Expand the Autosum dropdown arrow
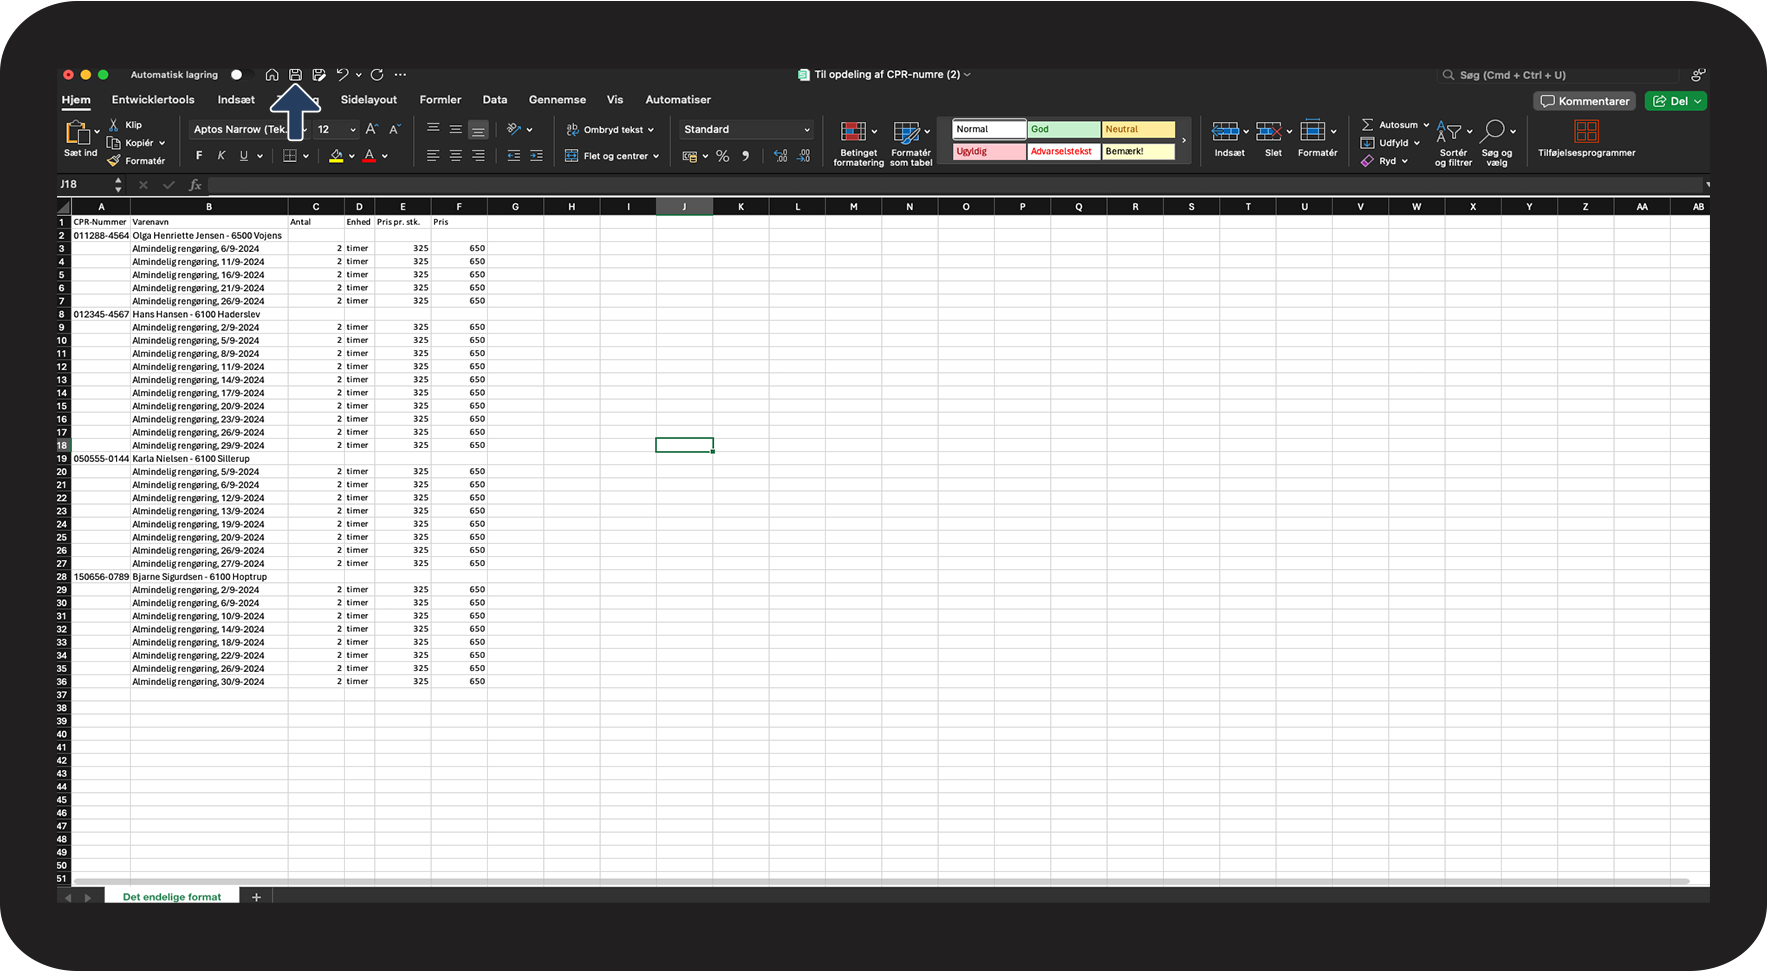 pos(1426,125)
